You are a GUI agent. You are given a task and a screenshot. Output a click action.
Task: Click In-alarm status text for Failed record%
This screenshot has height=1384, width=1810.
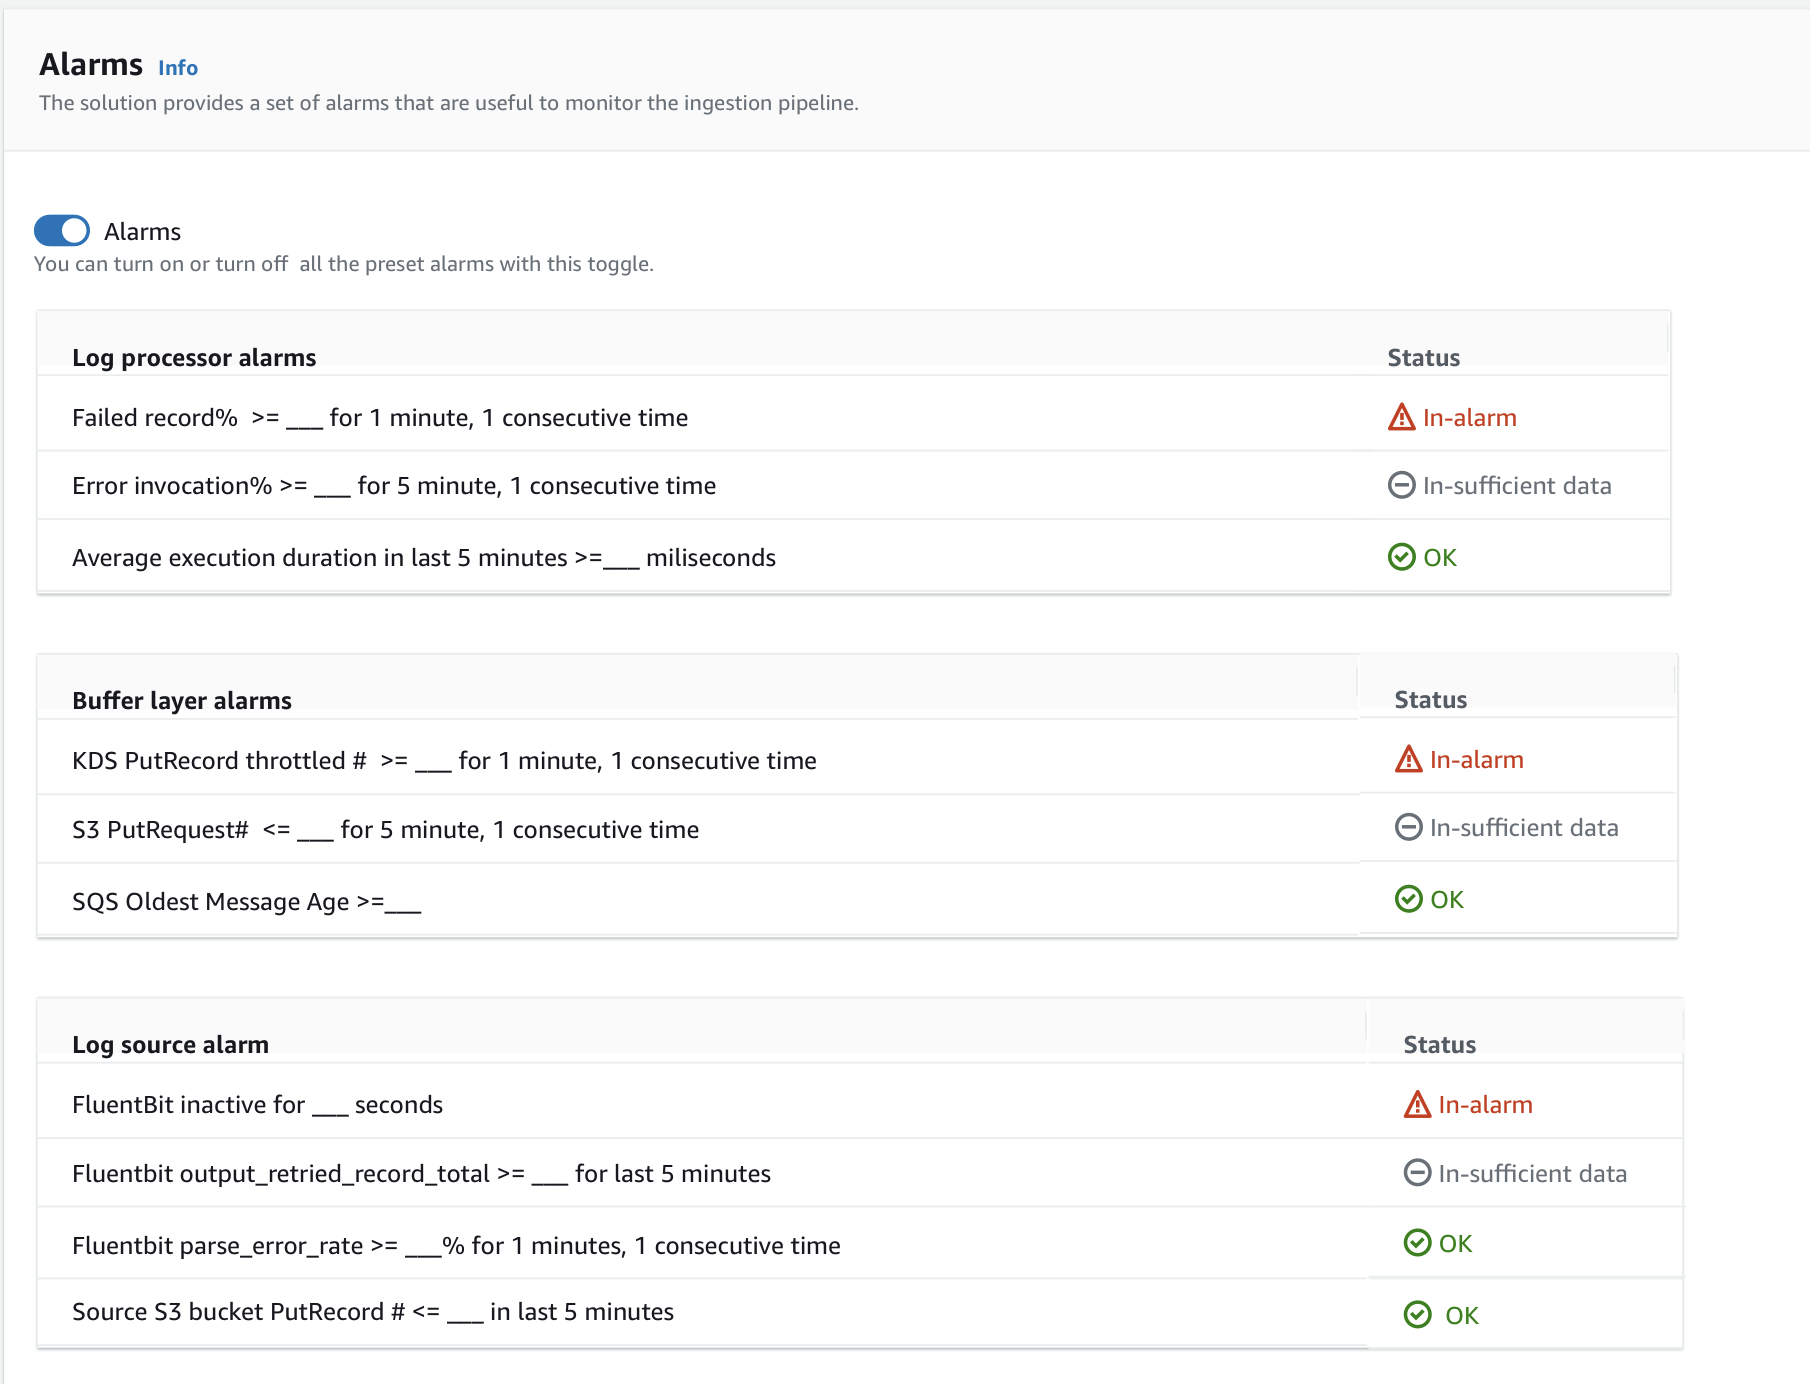(x=1469, y=418)
